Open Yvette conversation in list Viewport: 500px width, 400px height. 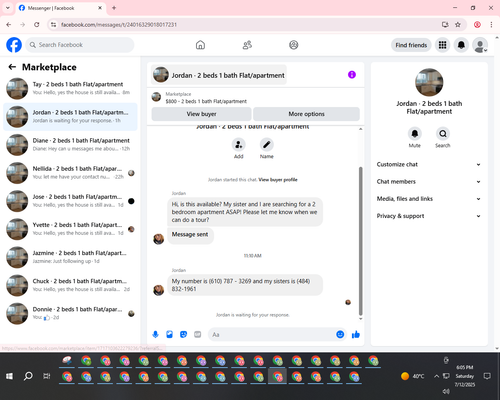click(x=70, y=229)
